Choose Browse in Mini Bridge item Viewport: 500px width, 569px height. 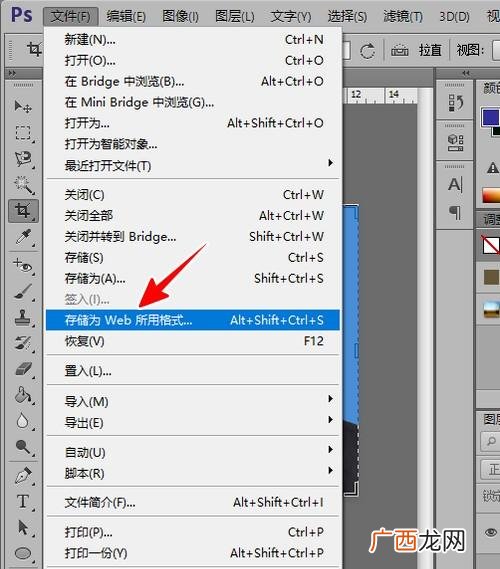pos(193,102)
